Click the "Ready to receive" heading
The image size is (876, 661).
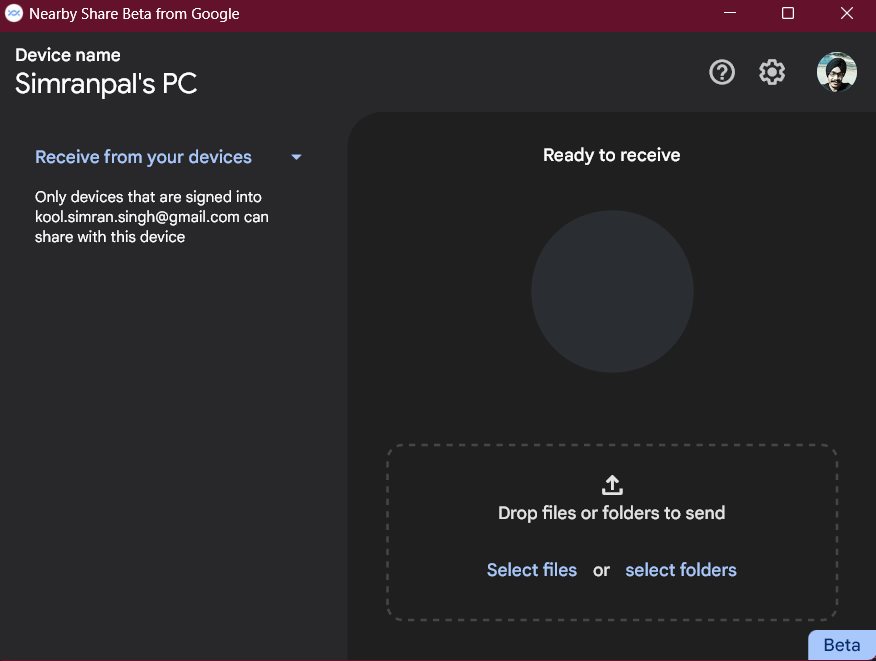pyautogui.click(x=612, y=155)
